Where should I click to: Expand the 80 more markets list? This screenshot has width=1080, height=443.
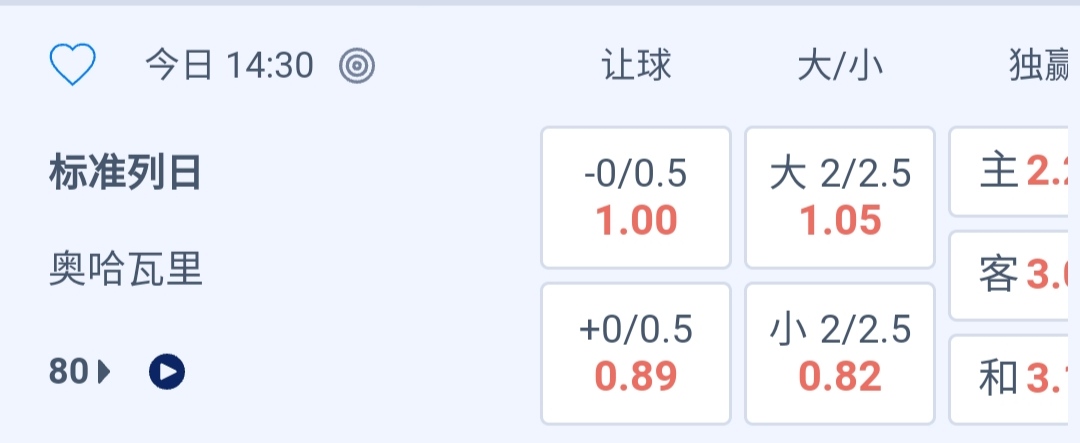point(68,372)
